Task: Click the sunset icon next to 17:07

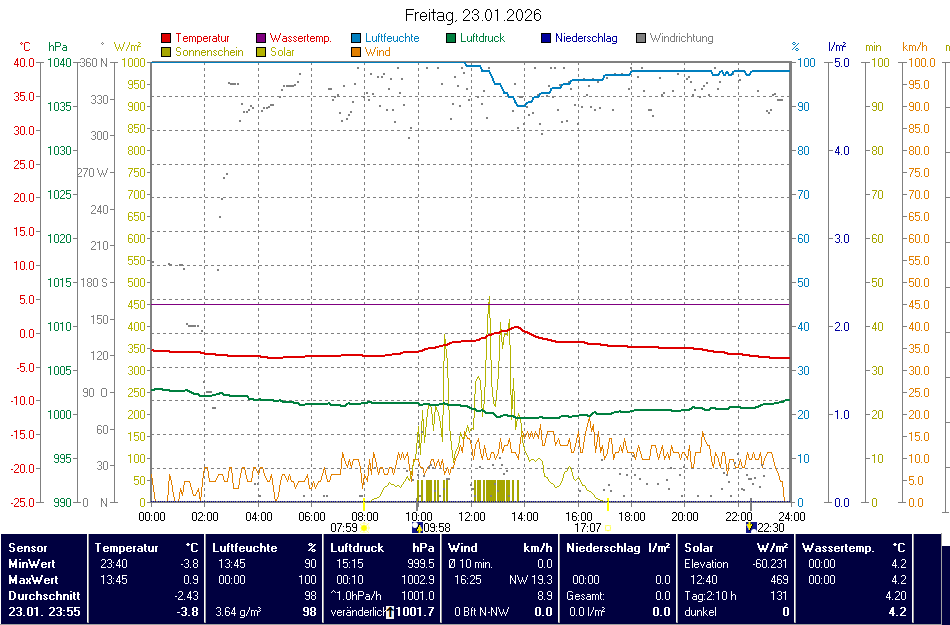Action: pyautogui.click(x=609, y=527)
